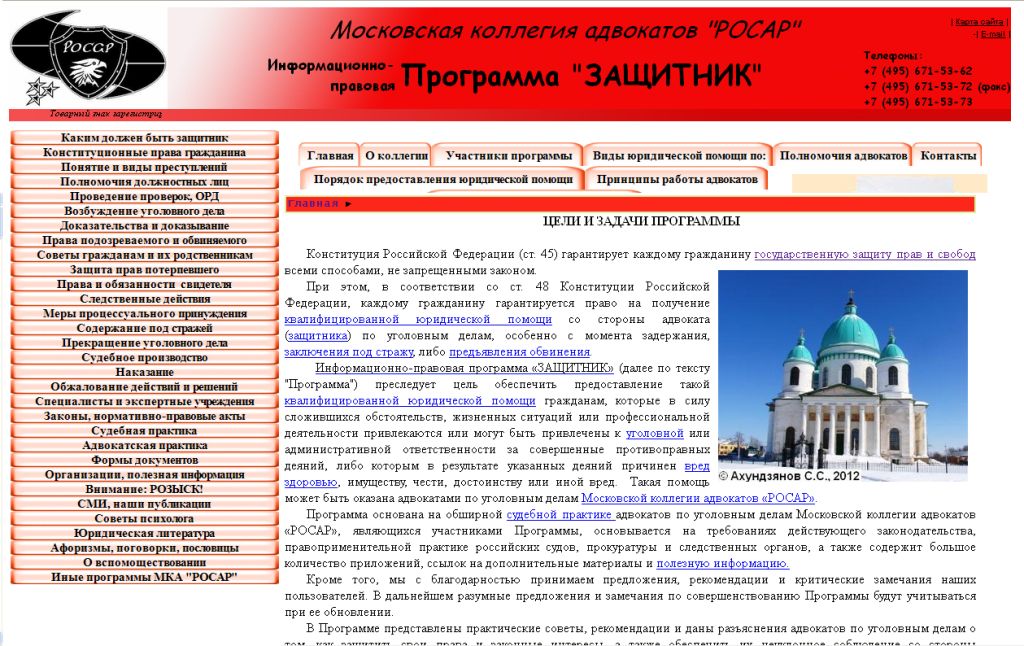Select Права подозреваемого и обвиняемого
Viewport: 1024px width, 646px height.
pos(144,240)
